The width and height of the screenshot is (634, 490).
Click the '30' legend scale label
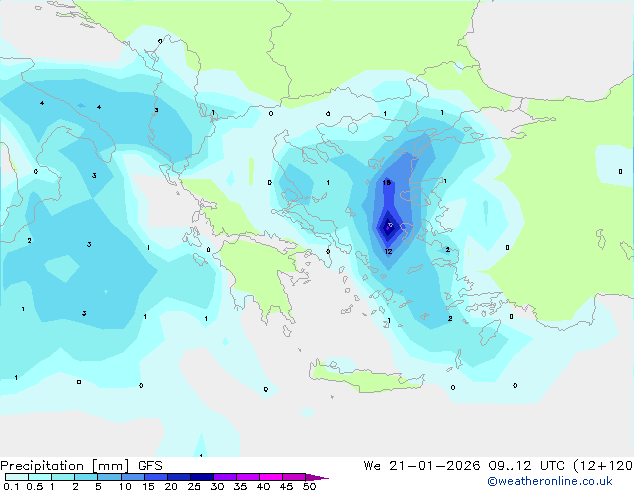click(x=217, y=486)
